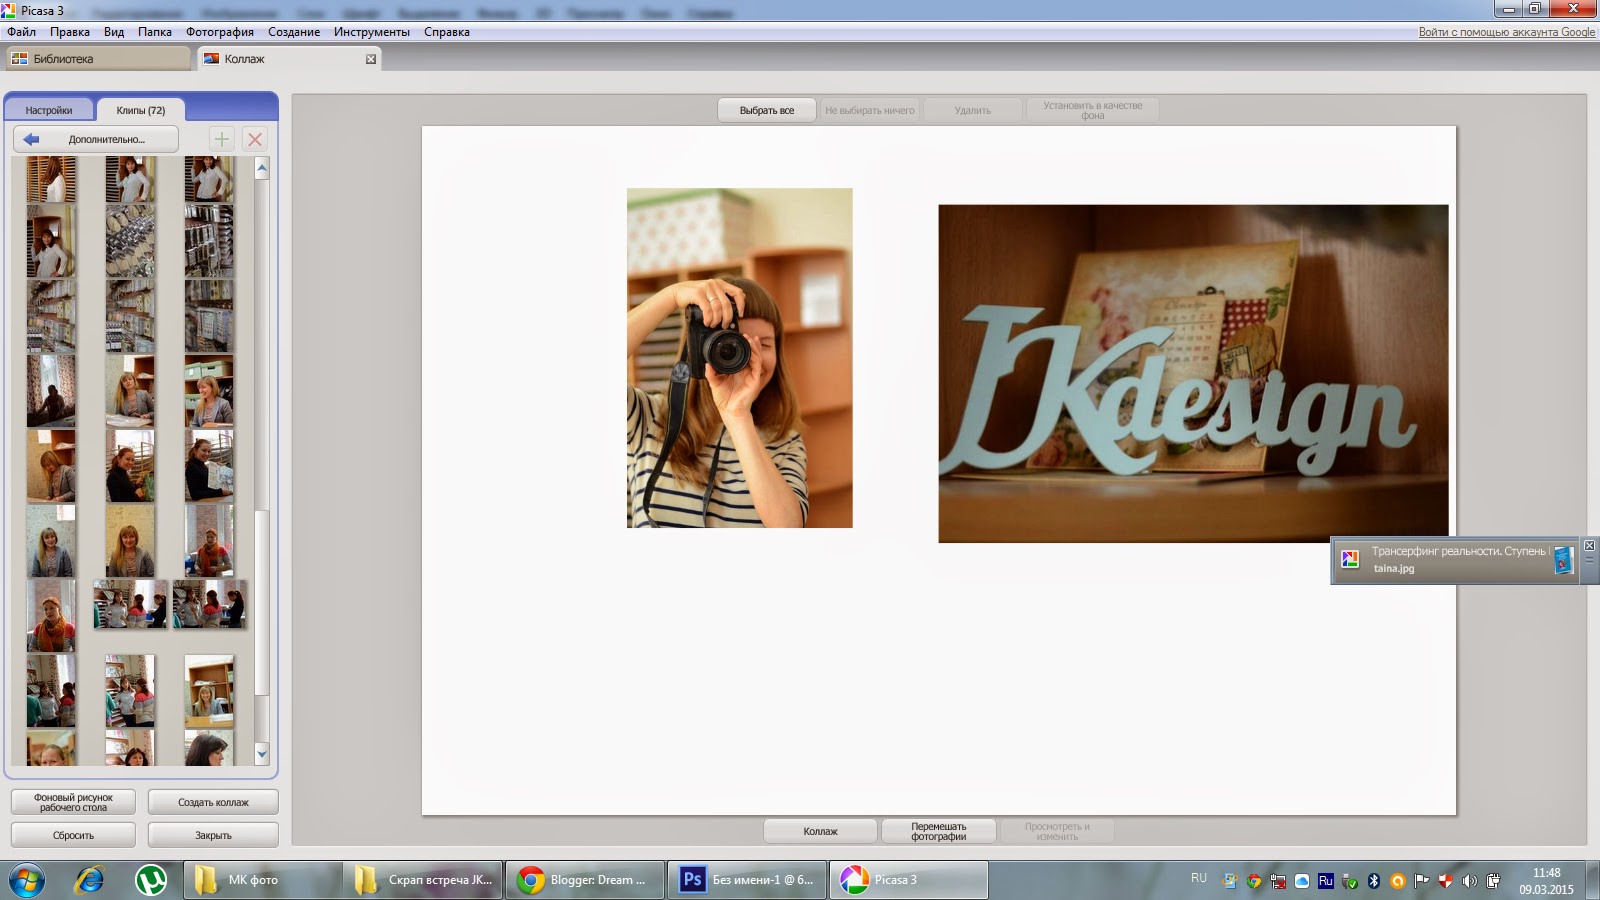Click the Создать коллаж button
This screenshot has height=900, width=1600.
[x=213, y=802]
